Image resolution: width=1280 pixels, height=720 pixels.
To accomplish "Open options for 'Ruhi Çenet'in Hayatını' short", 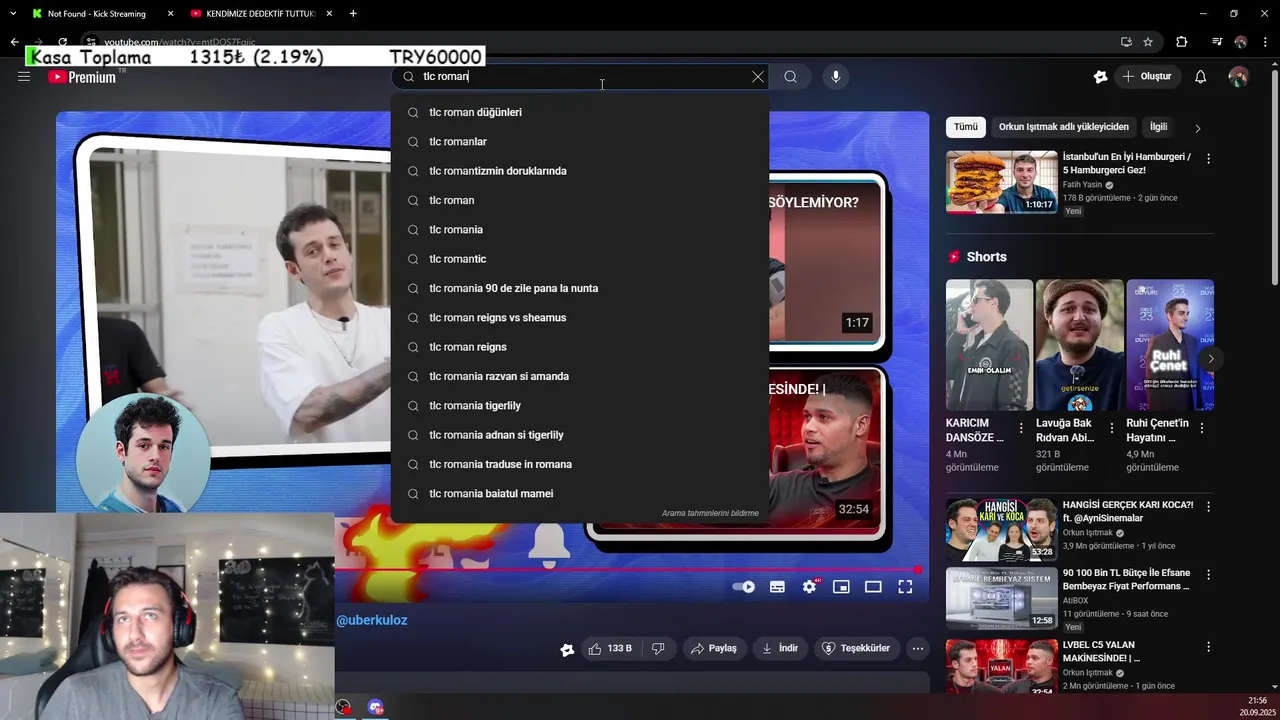I will tap(1201, 428).
